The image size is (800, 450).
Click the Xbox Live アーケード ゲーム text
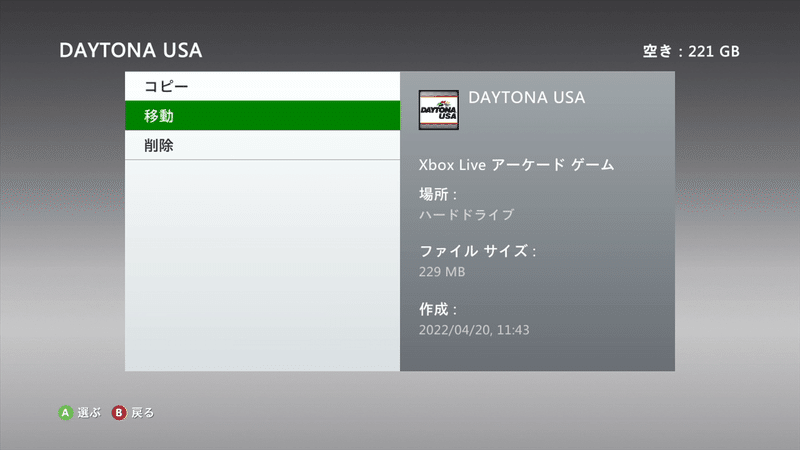click(x=516, y=165)
